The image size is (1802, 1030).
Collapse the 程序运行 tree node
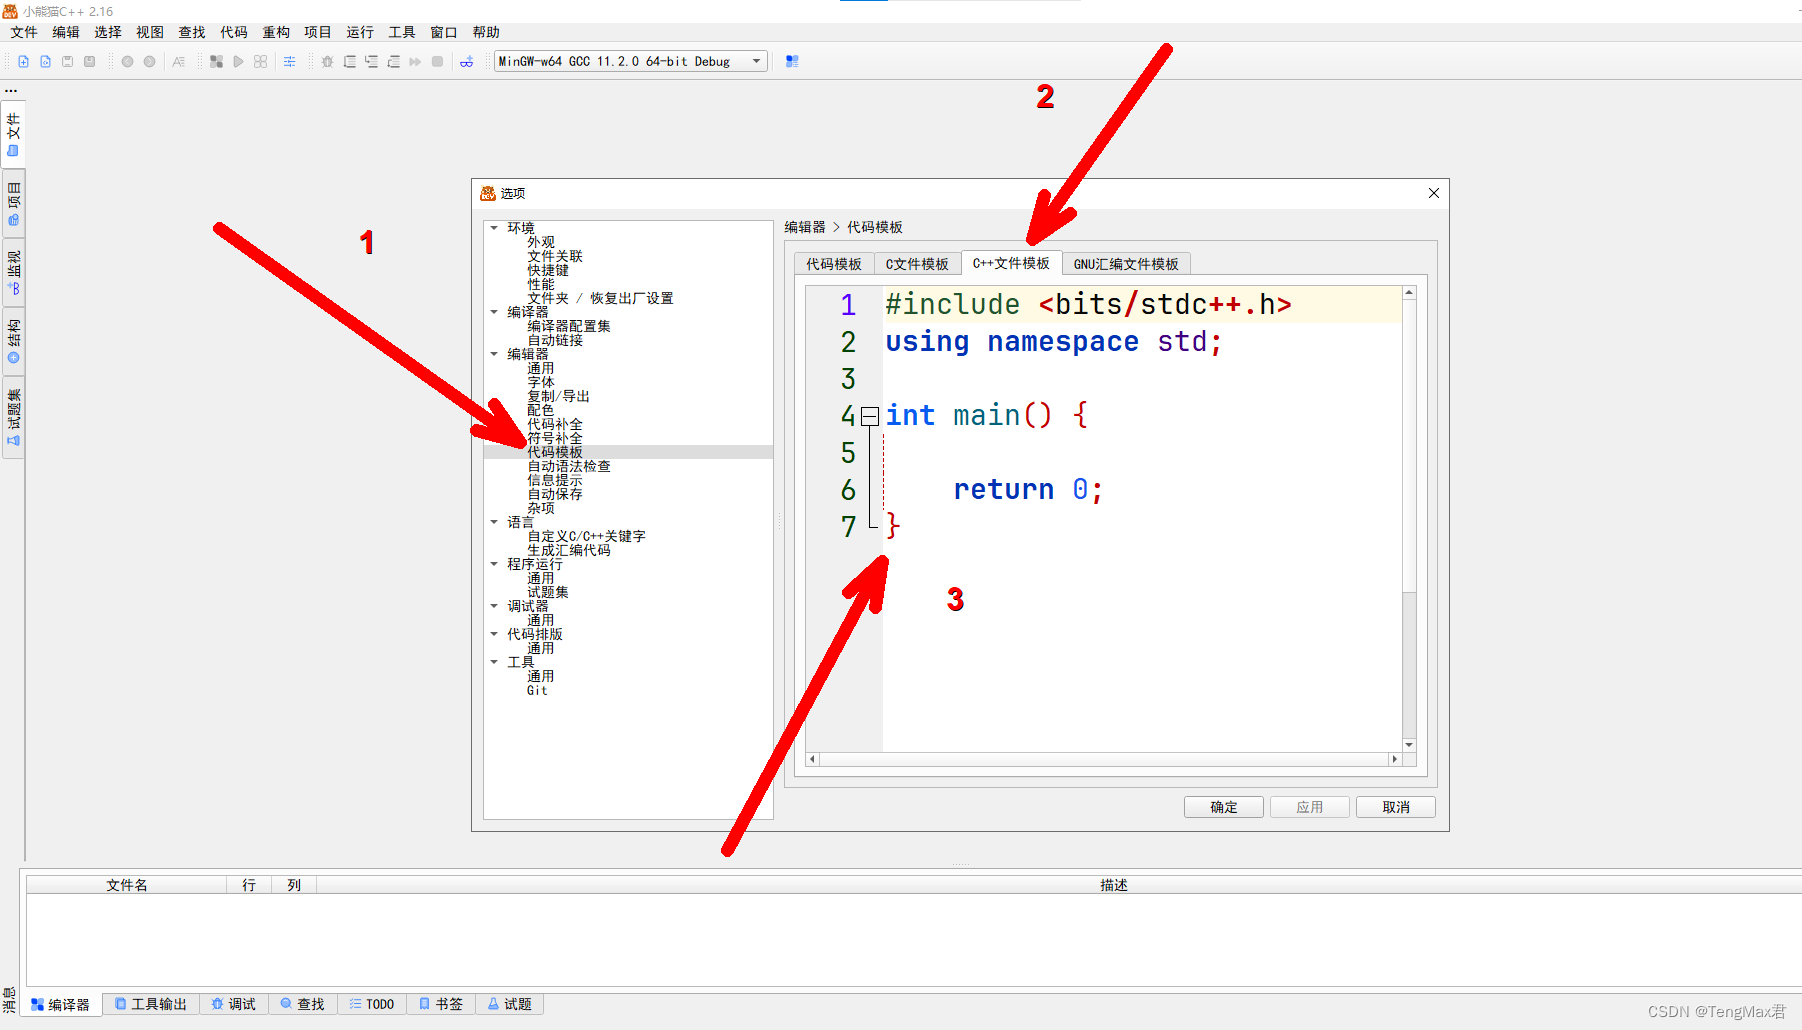(494, 564)
